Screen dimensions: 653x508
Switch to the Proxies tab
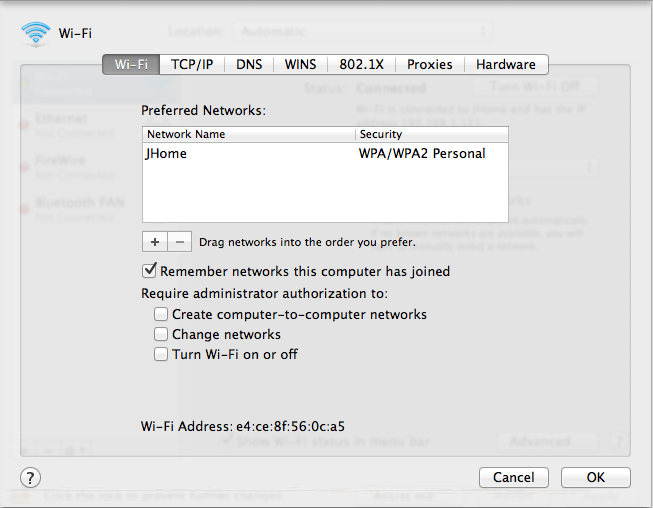[x=430, y=65]
